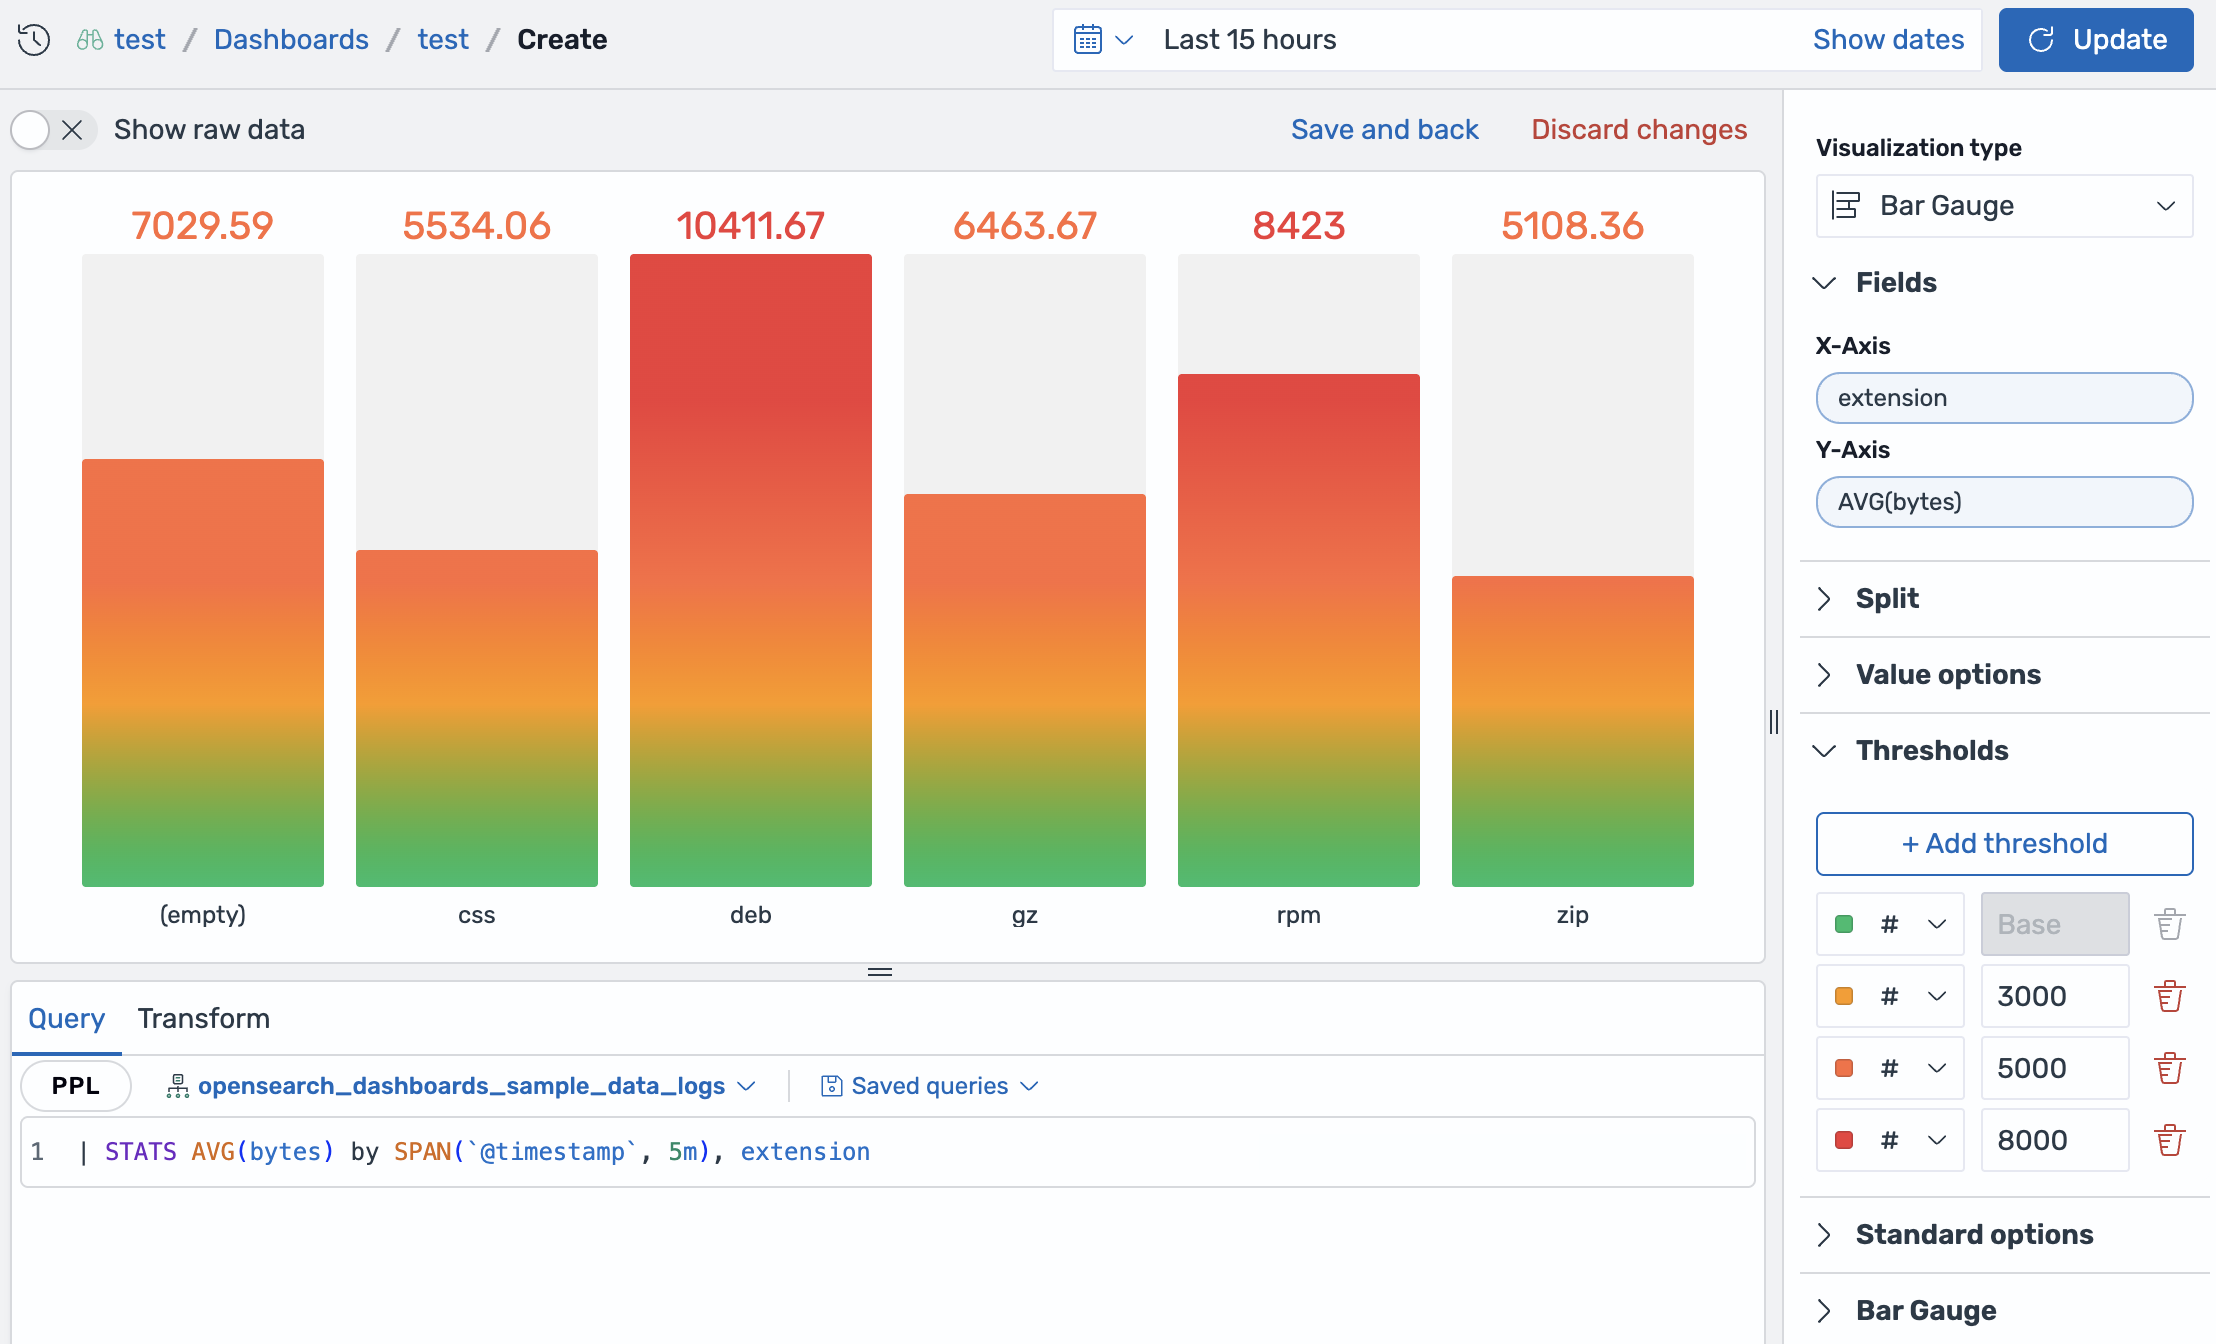Open color picker for the Base threshold
The image size is (2216, 1344).
[x=1890, y=924]
